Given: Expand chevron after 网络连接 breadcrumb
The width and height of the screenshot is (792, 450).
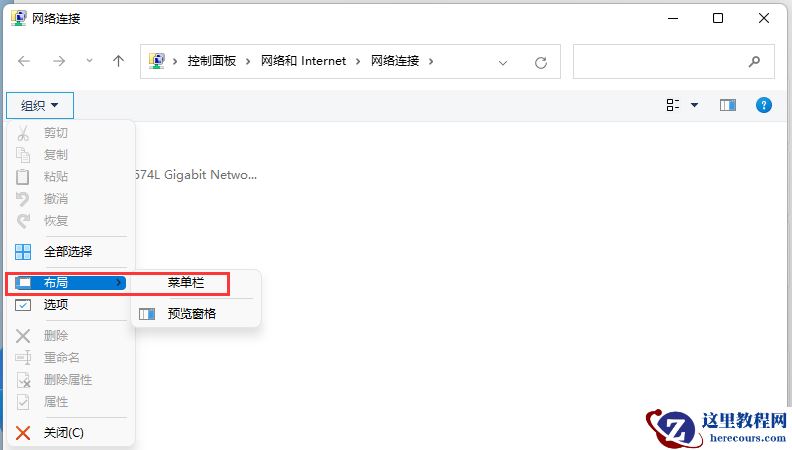Looking at the screenshot, I should [431, 62].
